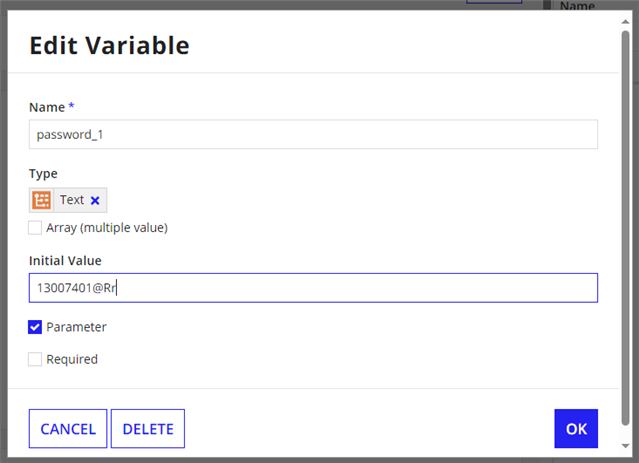Click the scrollbar up arrow
This screenshot has height=463, width=639.
point(626,21)
